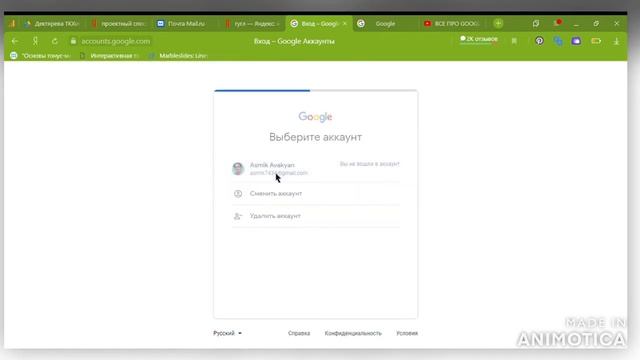Open the Основы bookmark in bookmarks bar
The height and width of the screenshot is (360, 640).
pyautogui.click(x=40, y=56)
